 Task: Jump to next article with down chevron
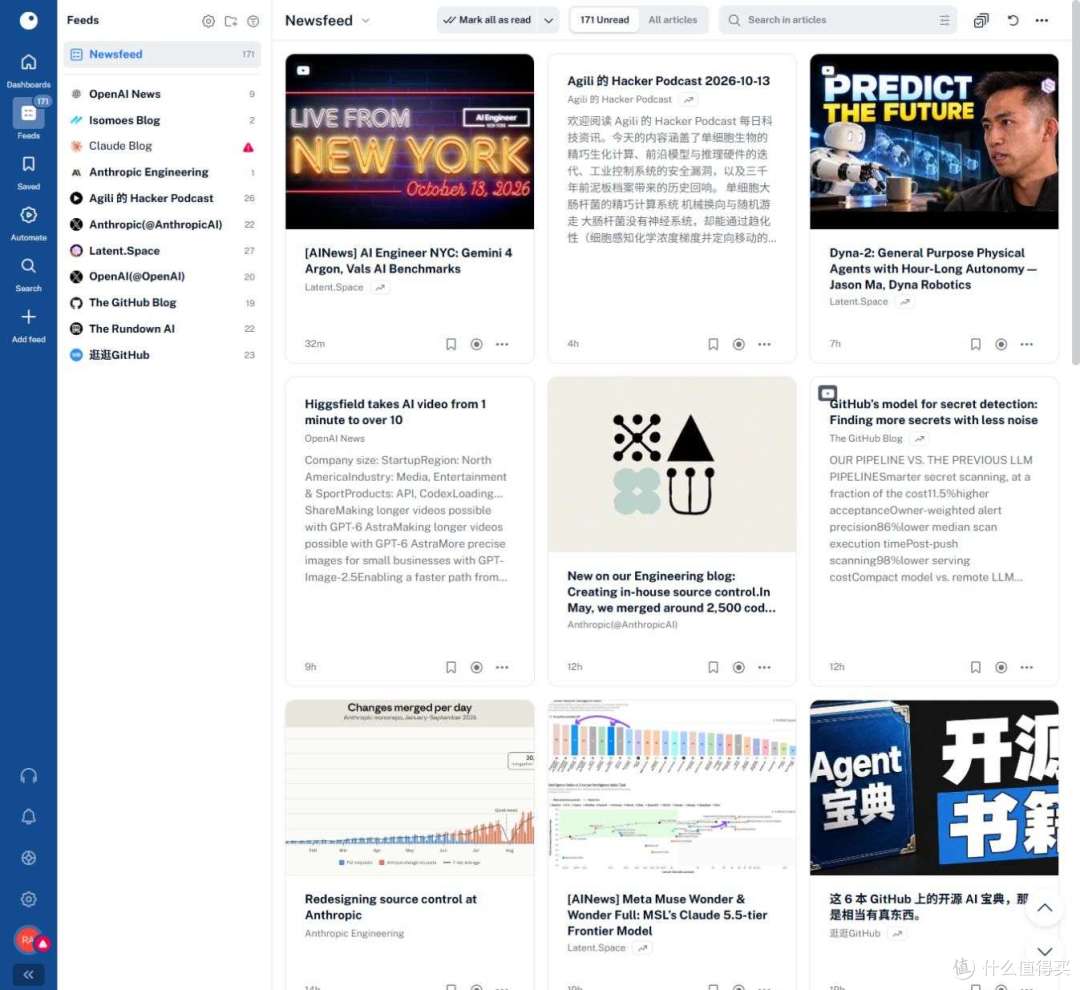(1044, 951)
